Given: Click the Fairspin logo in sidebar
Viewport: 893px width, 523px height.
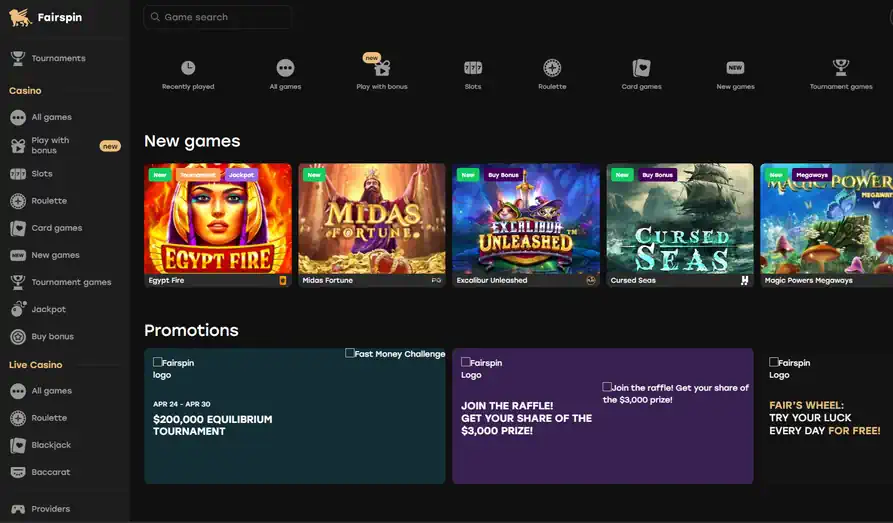Looking at the screenshot, I should pyautogui.click(x=47, y=18).
